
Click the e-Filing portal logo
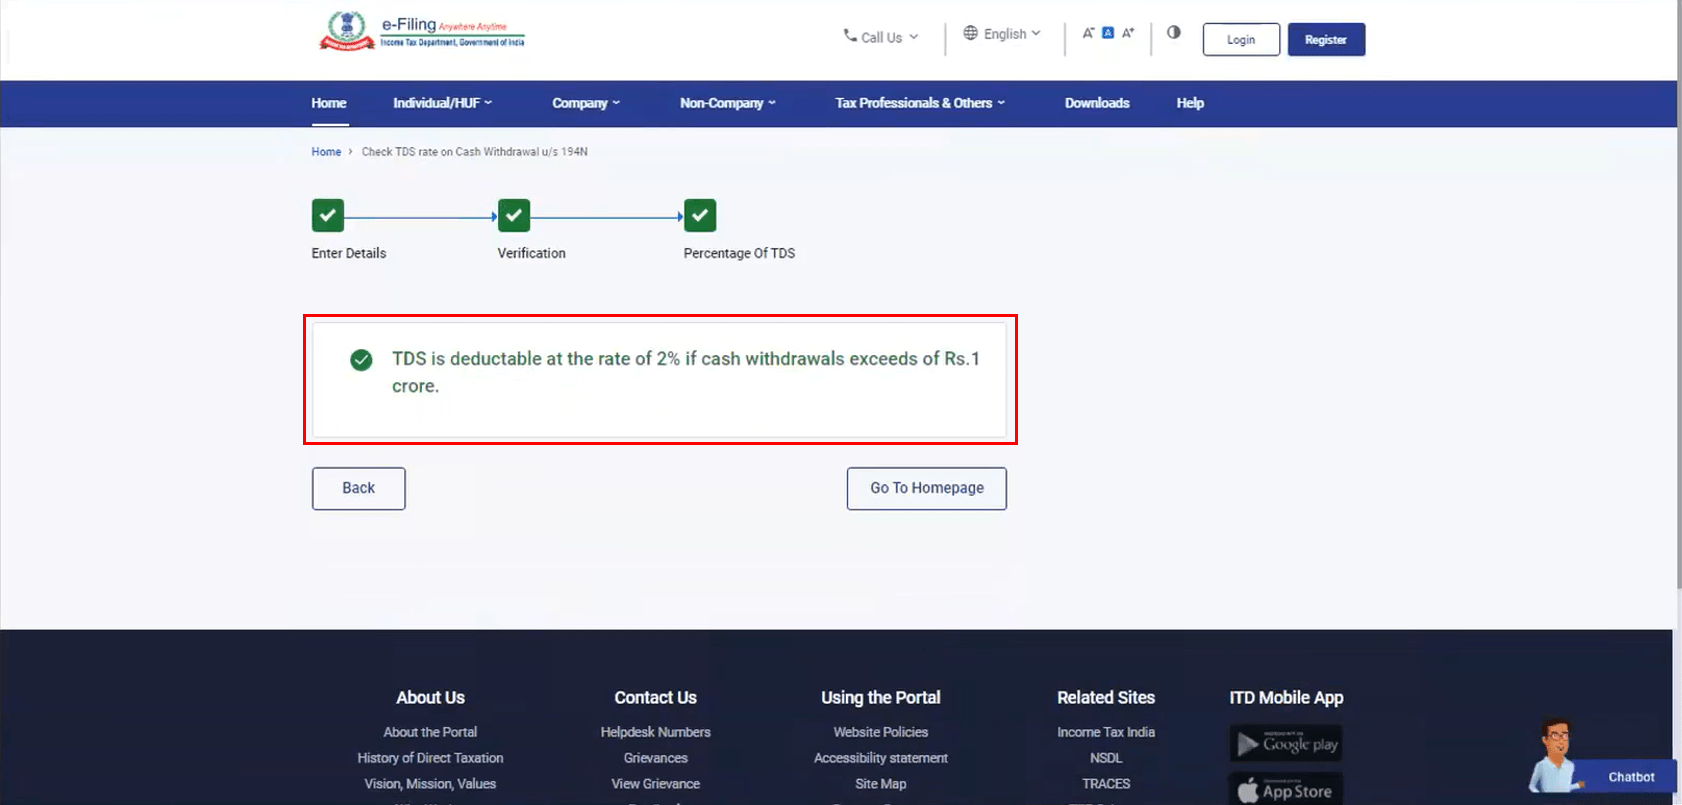pos(421,31)
